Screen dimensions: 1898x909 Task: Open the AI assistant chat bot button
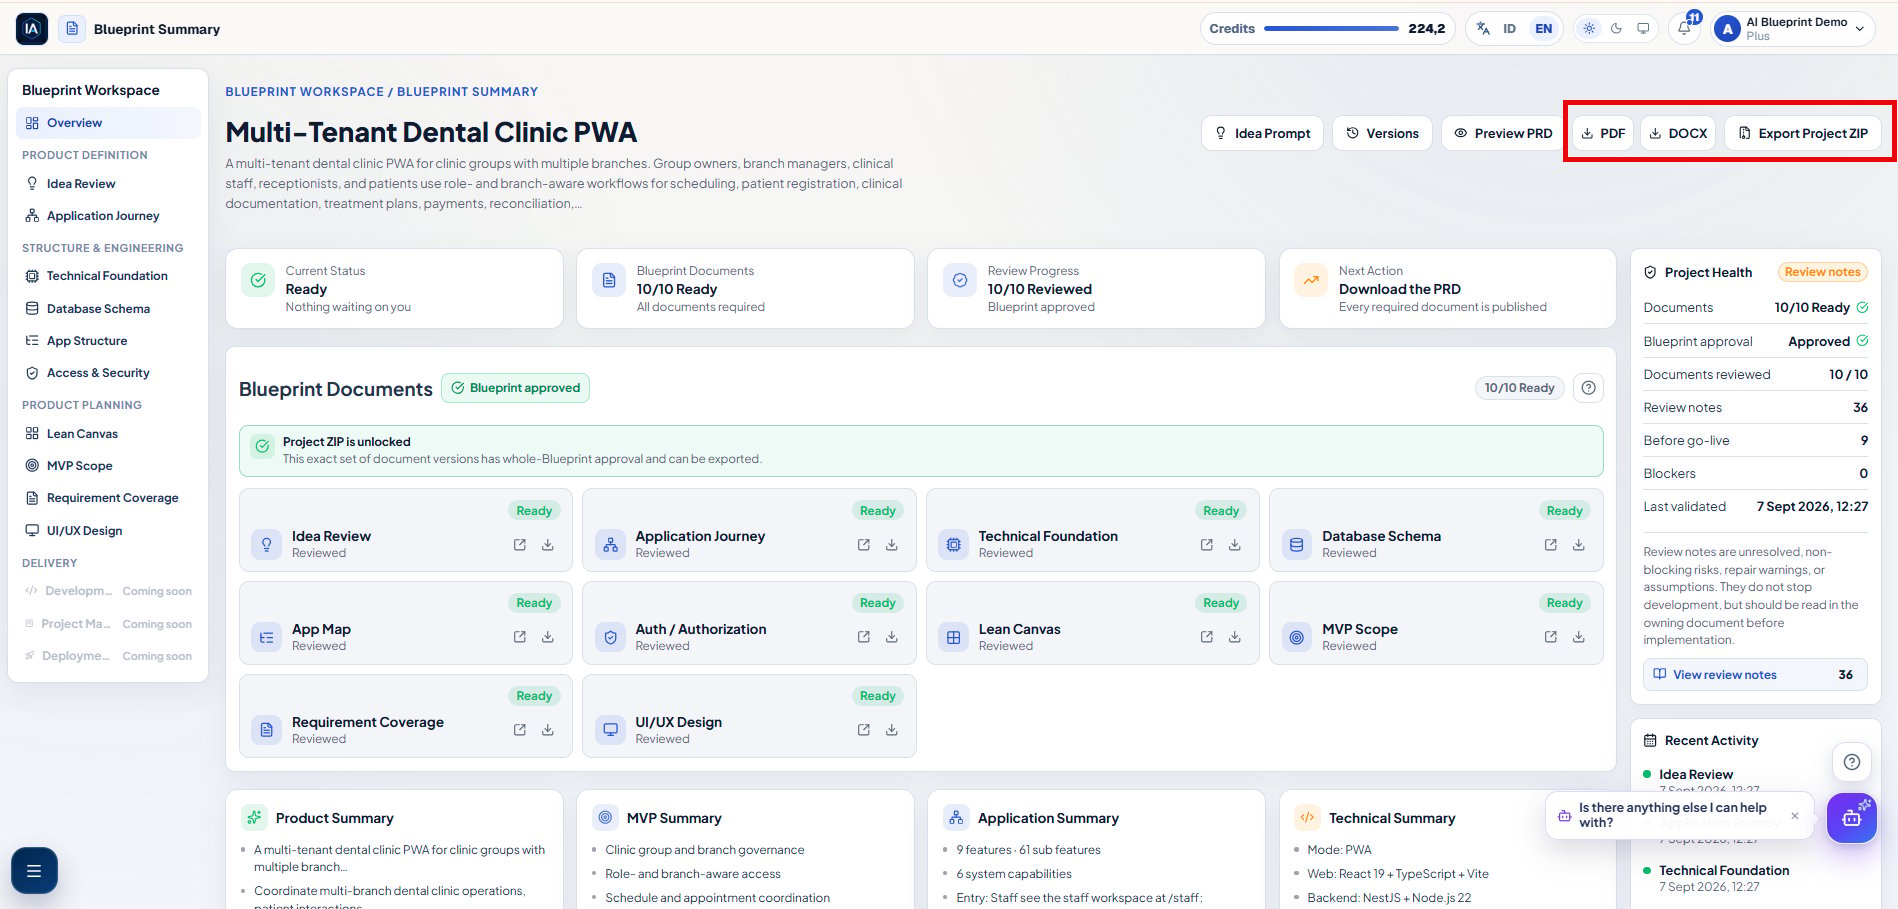pyautogui.click(x=1851, y=817)
